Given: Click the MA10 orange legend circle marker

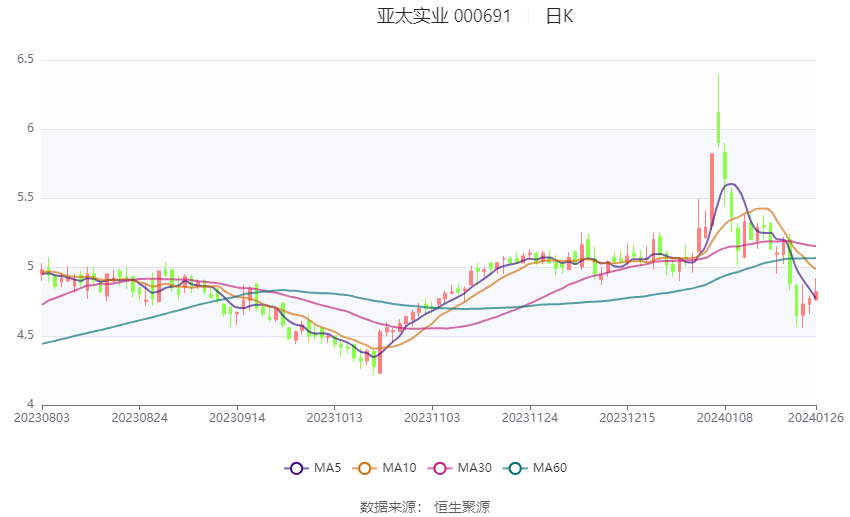Looking at the screenshot, I should (x=365, y=468).
